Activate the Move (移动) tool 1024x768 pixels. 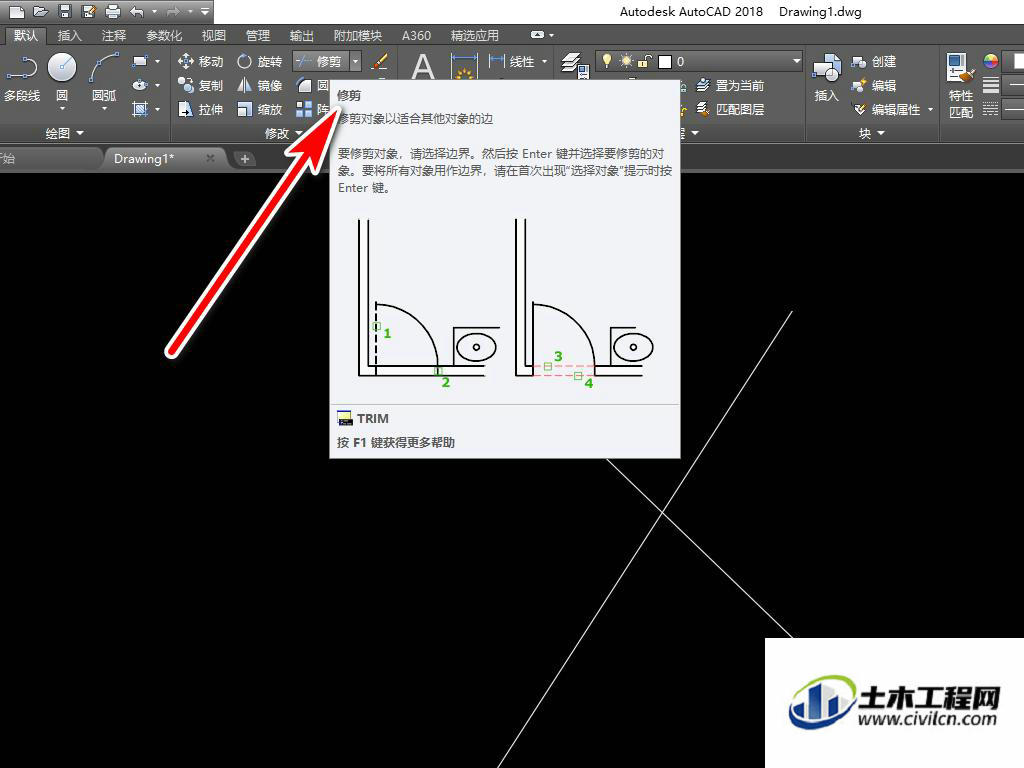pyautogui.click(x=200, y=61)
